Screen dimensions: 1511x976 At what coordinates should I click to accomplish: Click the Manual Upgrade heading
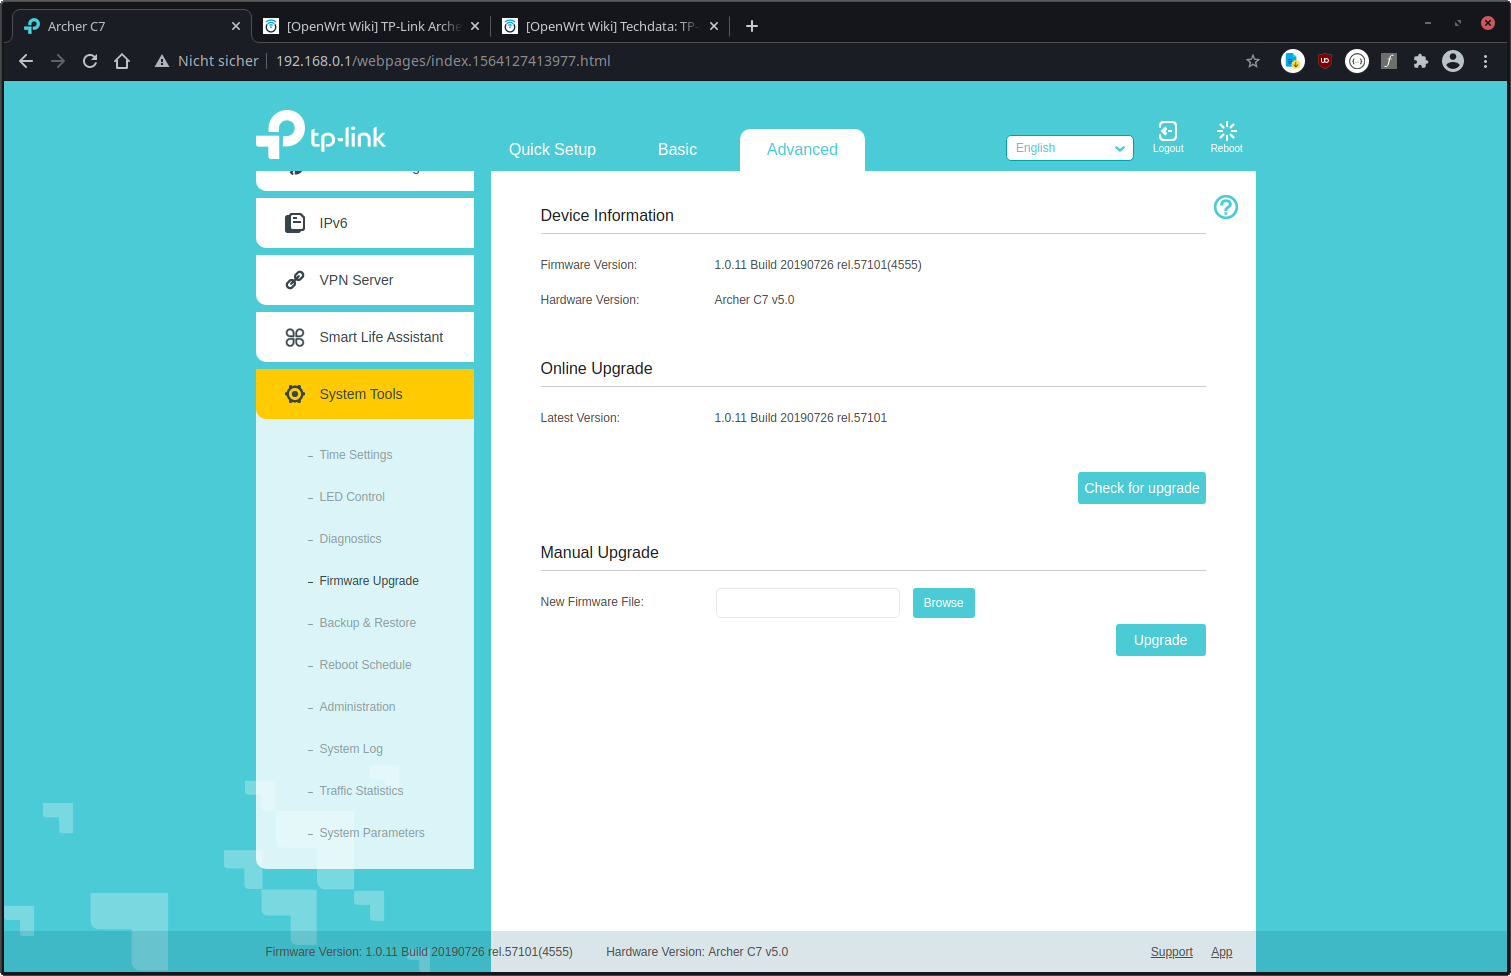599,552
